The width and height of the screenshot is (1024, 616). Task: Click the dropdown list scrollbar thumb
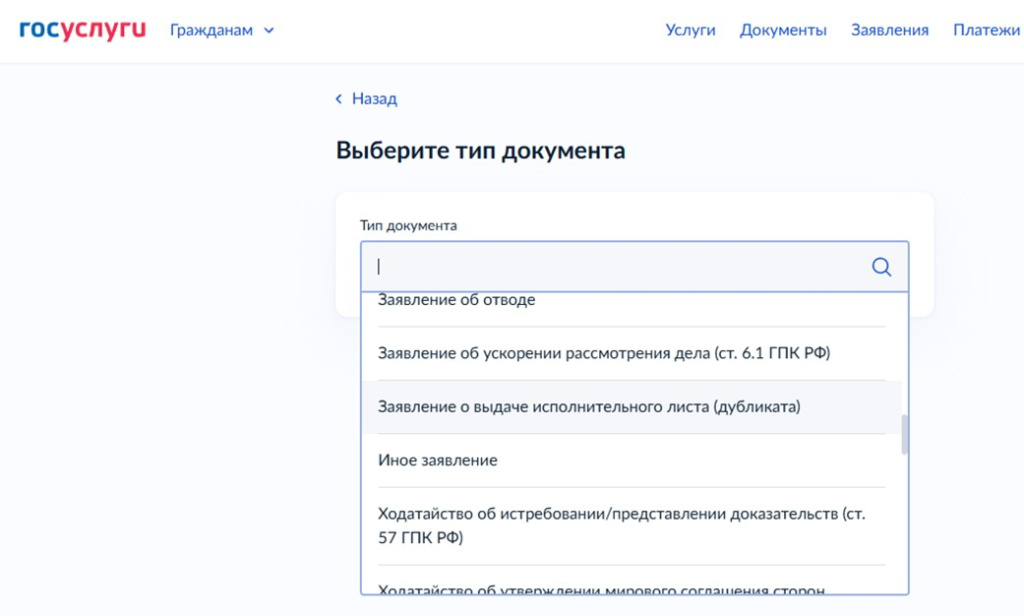pos(904,434)
